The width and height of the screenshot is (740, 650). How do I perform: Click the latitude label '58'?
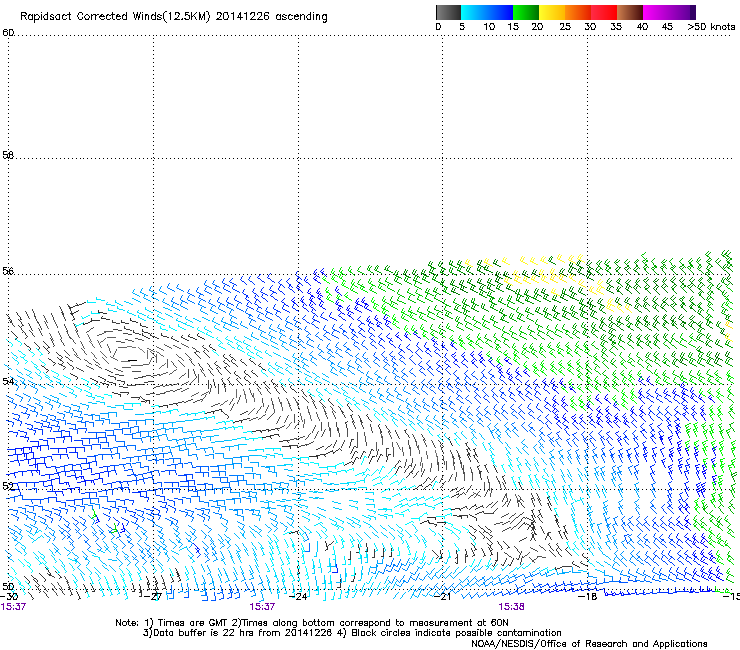point(8,155)
